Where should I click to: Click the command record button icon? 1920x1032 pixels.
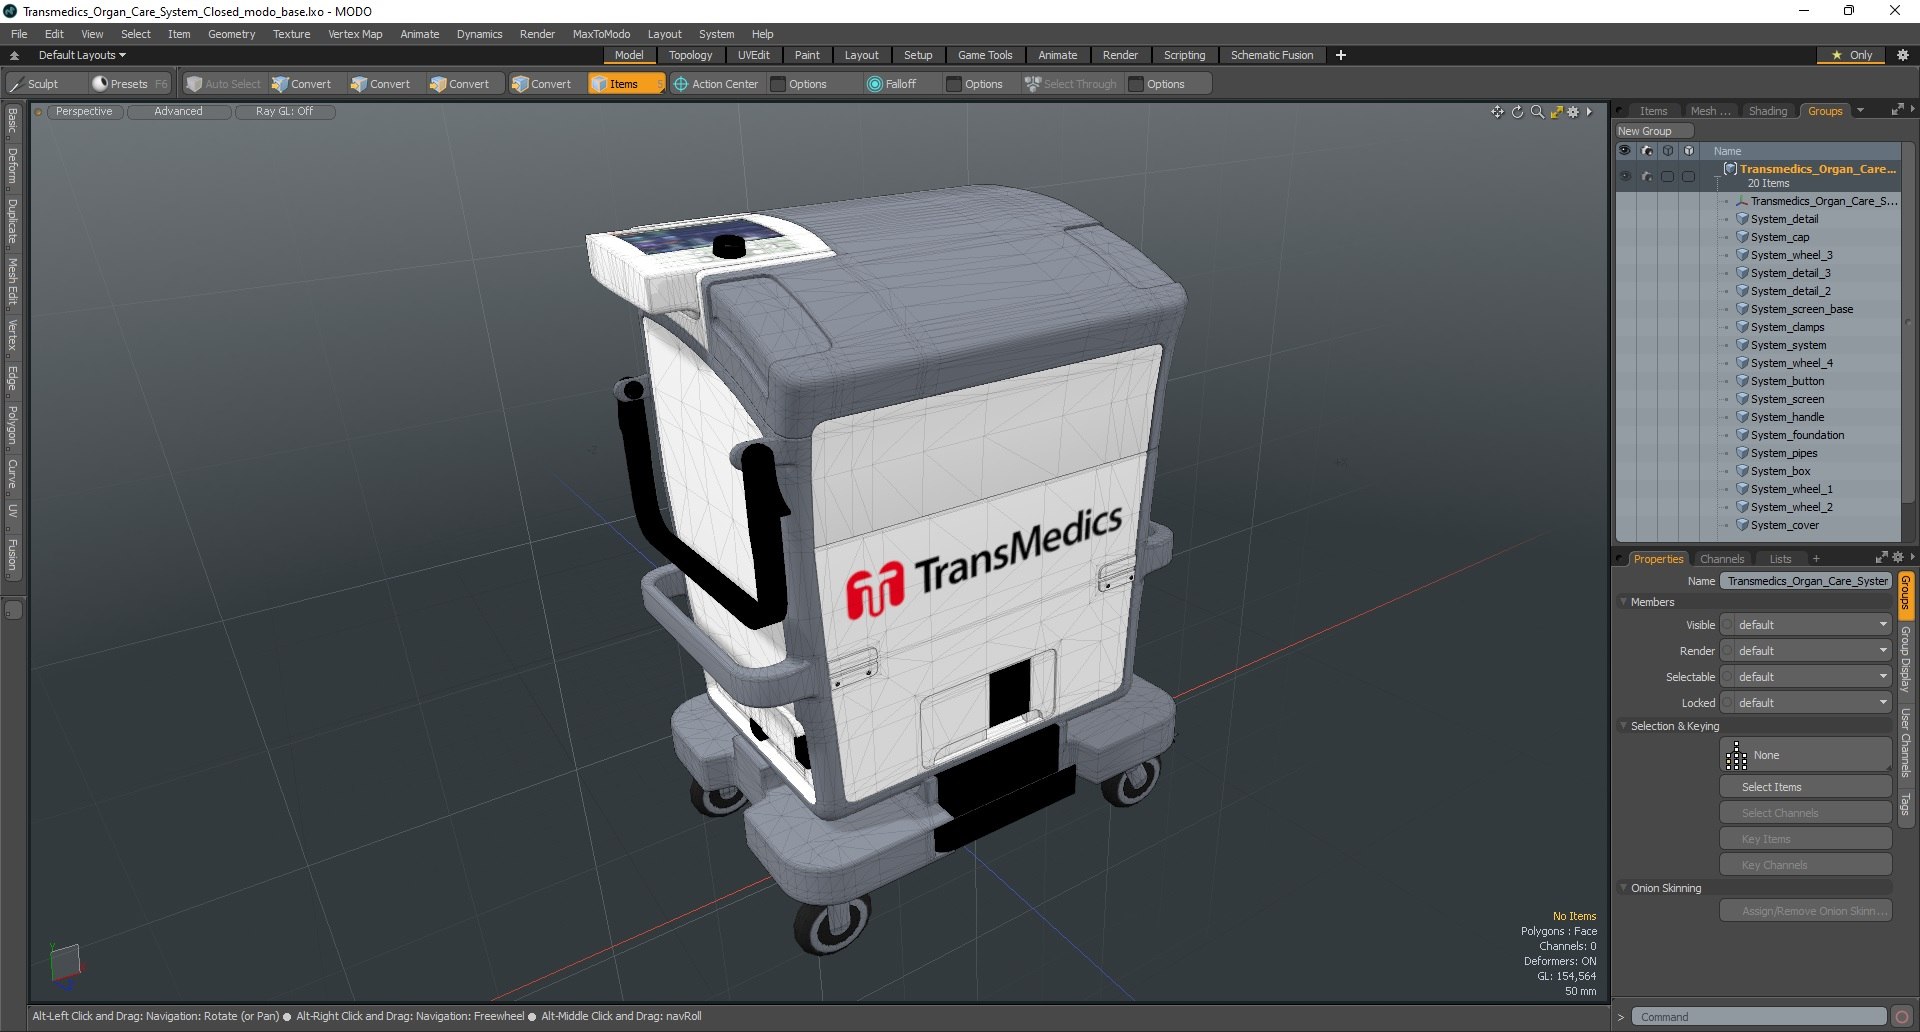(x=1902, y=1017)
